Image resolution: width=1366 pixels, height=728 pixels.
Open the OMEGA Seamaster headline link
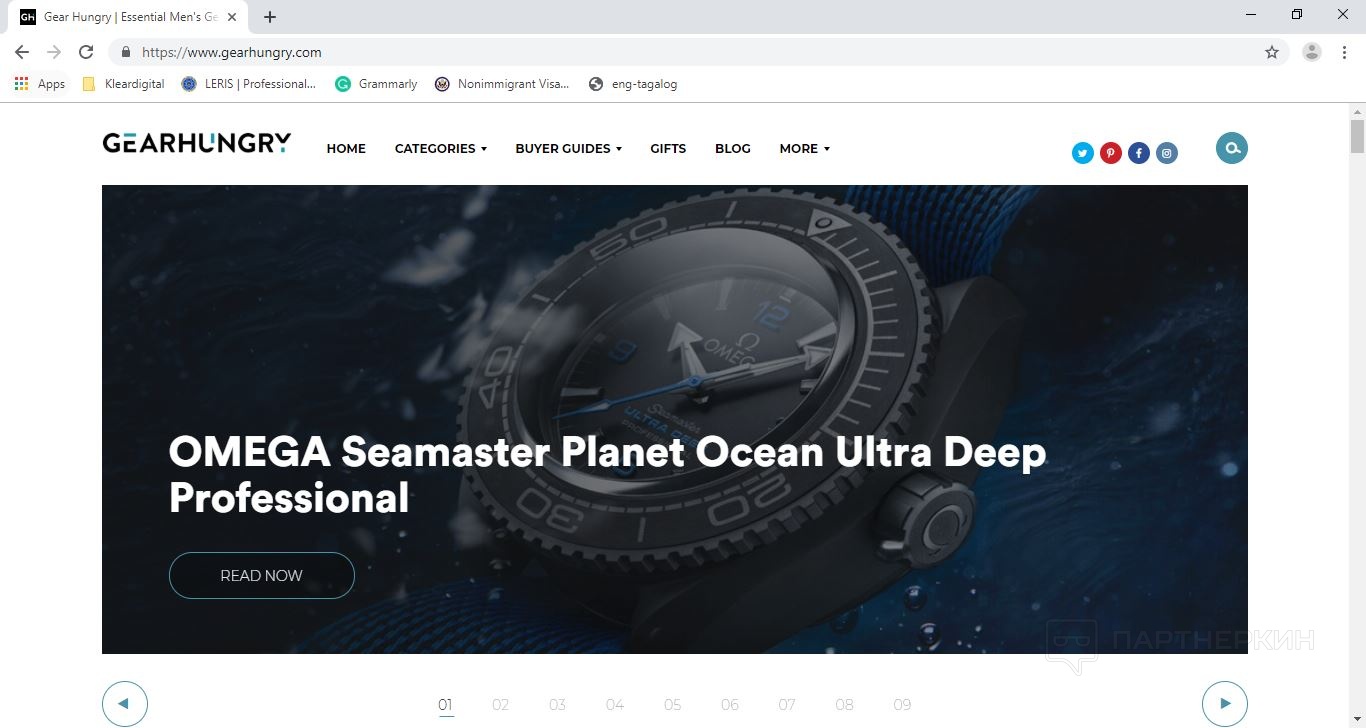tap(607, 475)
